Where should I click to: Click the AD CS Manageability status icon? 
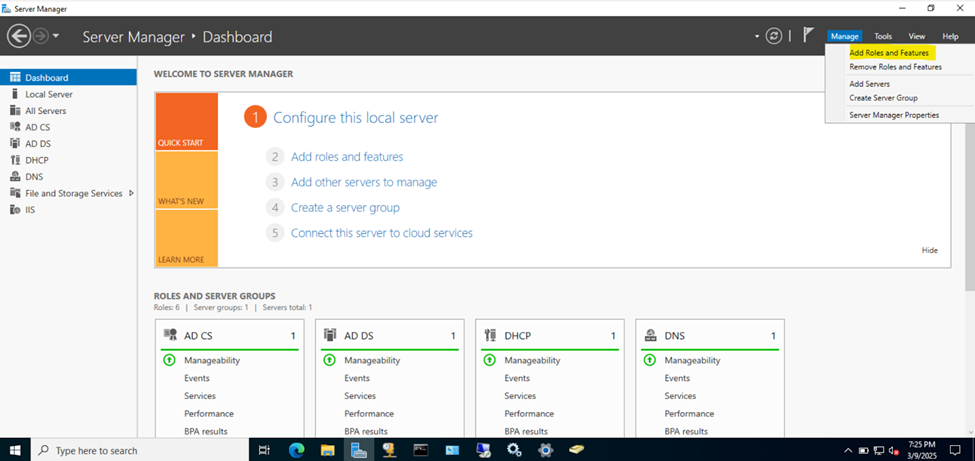point(169,360)
